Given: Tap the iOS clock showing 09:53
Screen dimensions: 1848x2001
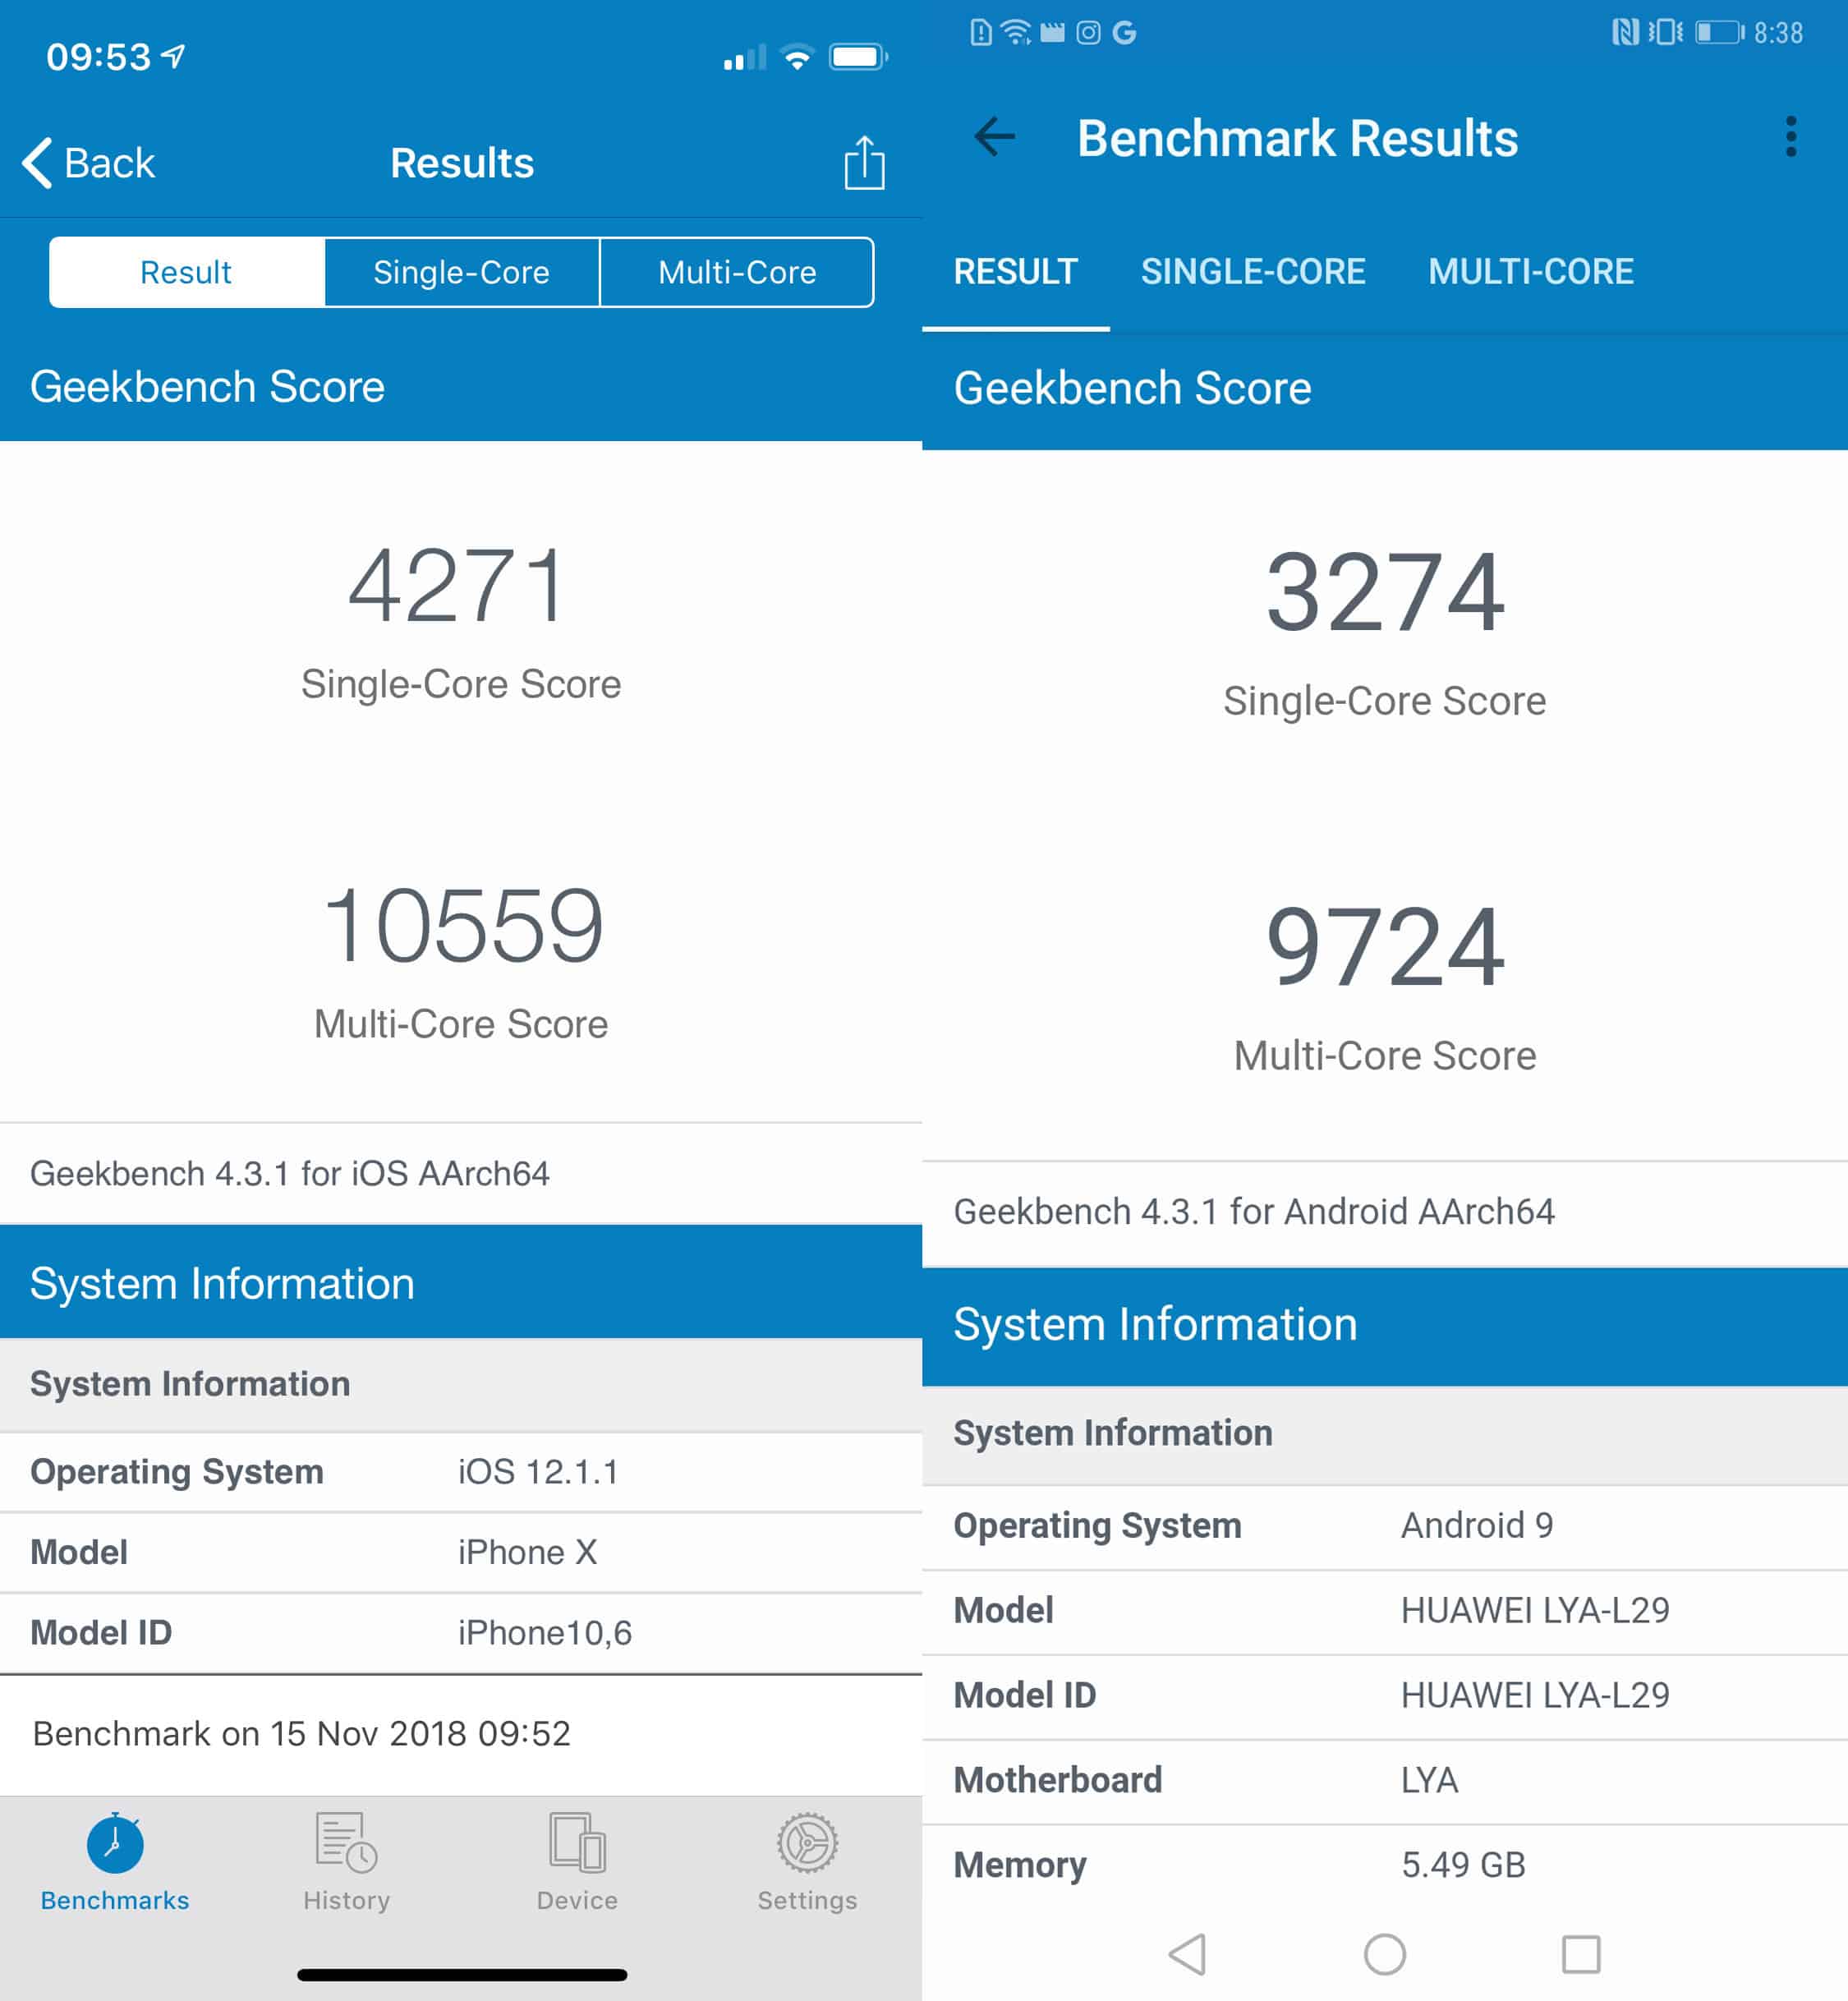Looking at the screenshot, I should pos(98,57).
